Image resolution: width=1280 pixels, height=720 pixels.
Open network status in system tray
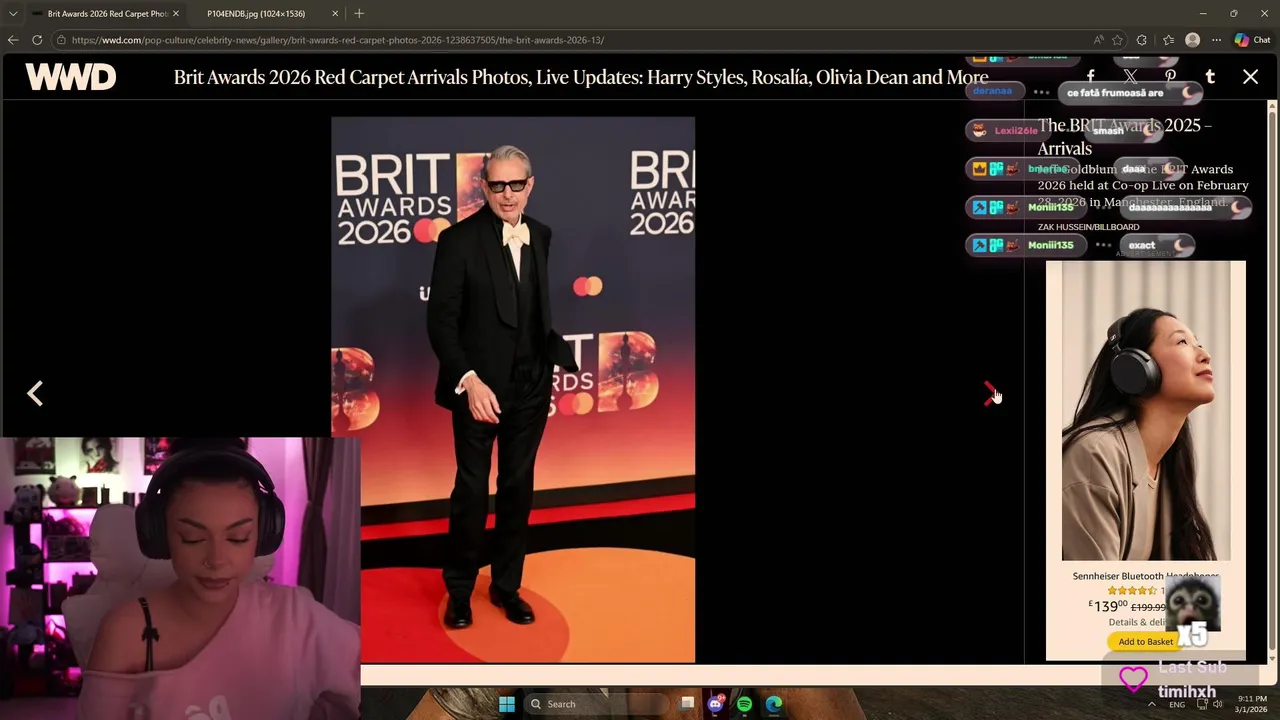coord(1202,704)
